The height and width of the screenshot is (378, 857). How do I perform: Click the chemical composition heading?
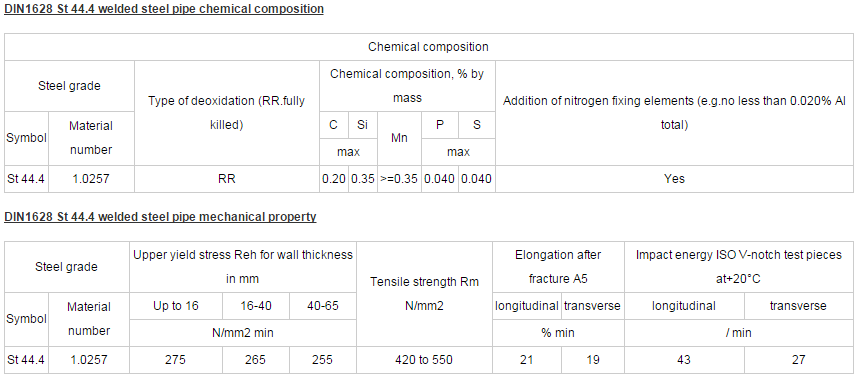click(x=164, y=9)
